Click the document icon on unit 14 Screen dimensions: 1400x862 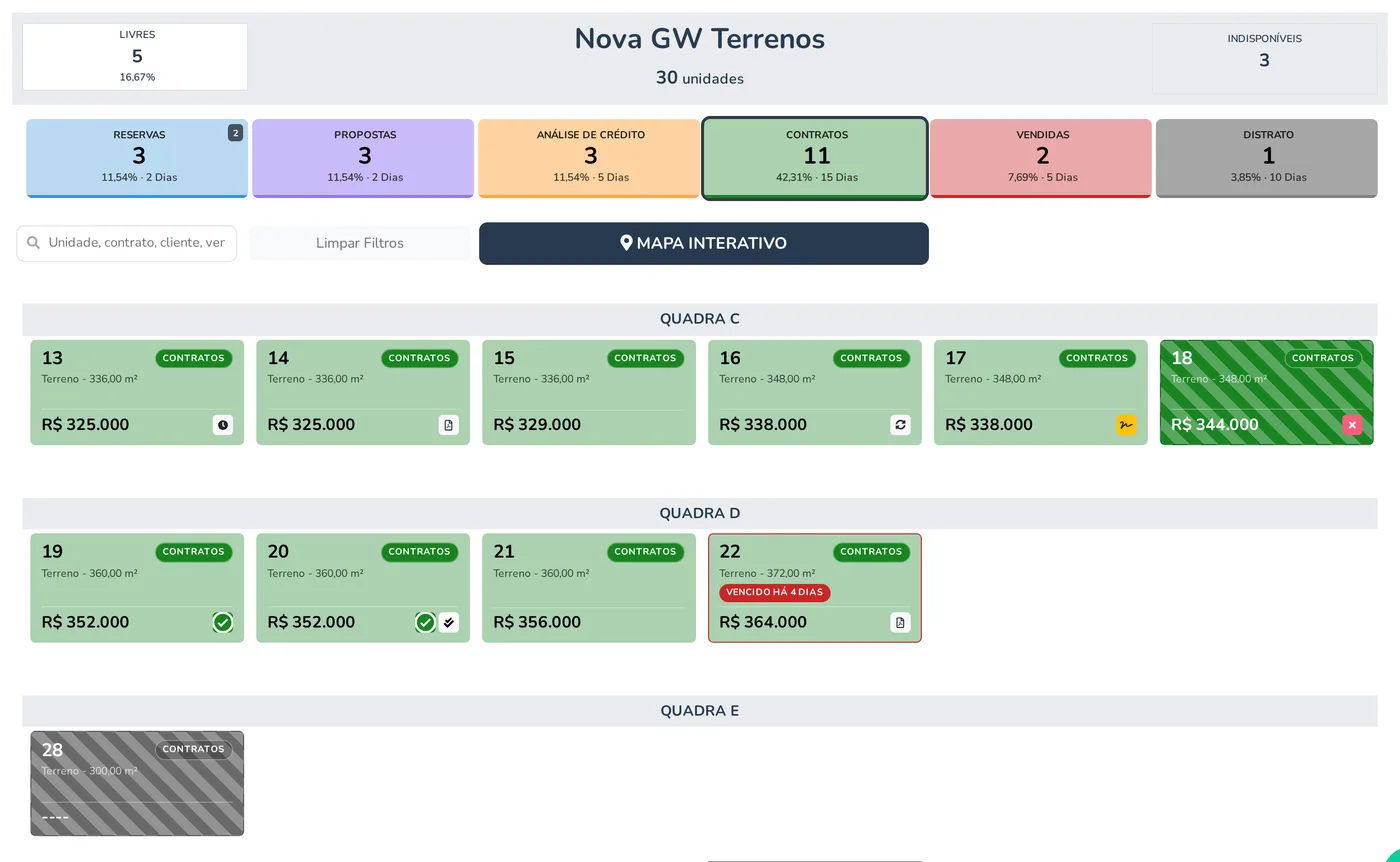pos(449,425)
